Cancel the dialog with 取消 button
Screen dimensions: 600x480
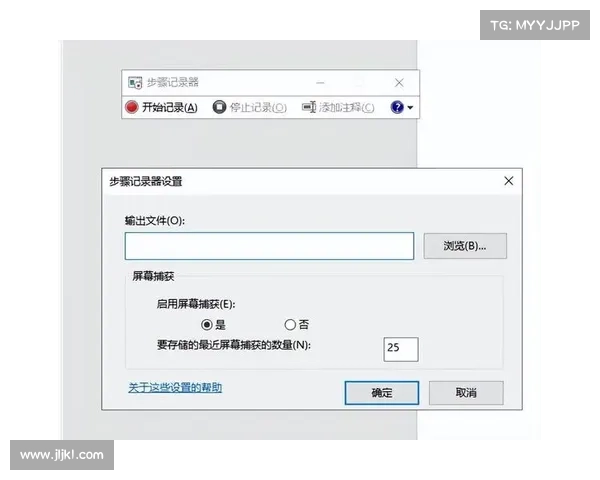tap(466, 393)
